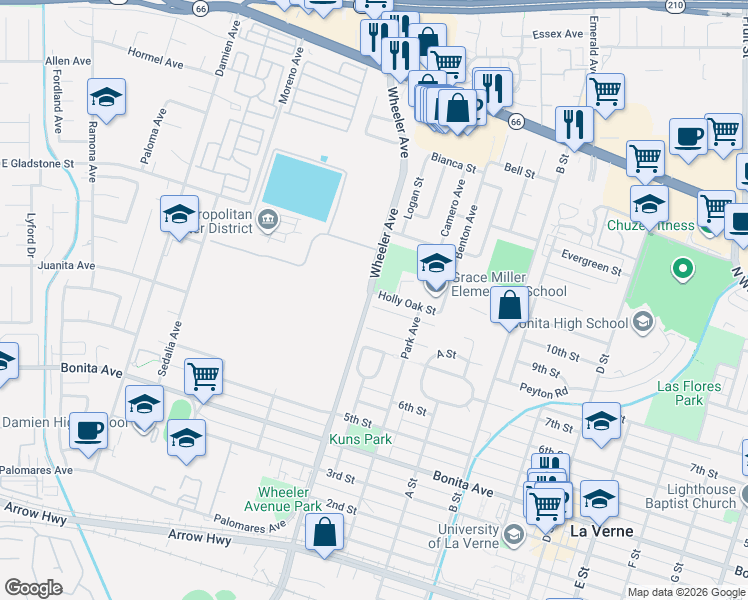The image size is (748, 600).
Task: Open the Bonita High School pin icon
Action: 643,323
